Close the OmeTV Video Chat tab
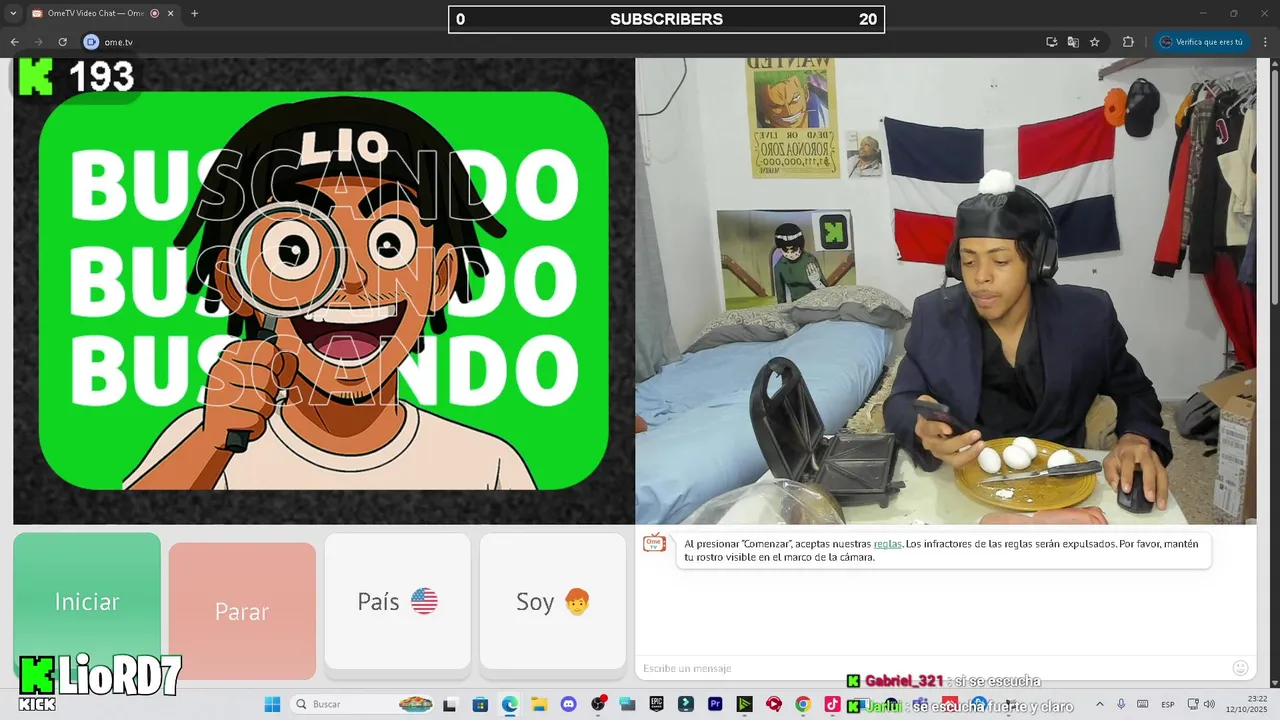This screenshot has height=720, width=1280. click(171, 13)
